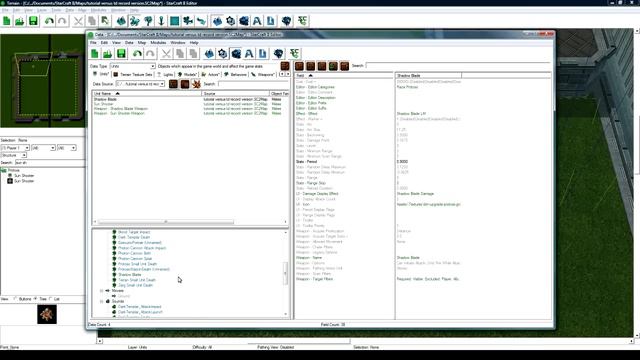Select 'Photon Cannon Attack Impact' tree item

142,248
